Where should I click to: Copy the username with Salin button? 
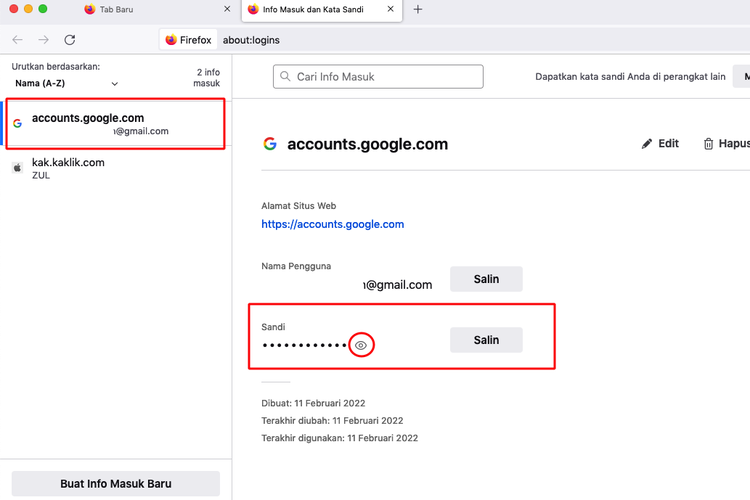pyautogui.click(x=486, y=279)
